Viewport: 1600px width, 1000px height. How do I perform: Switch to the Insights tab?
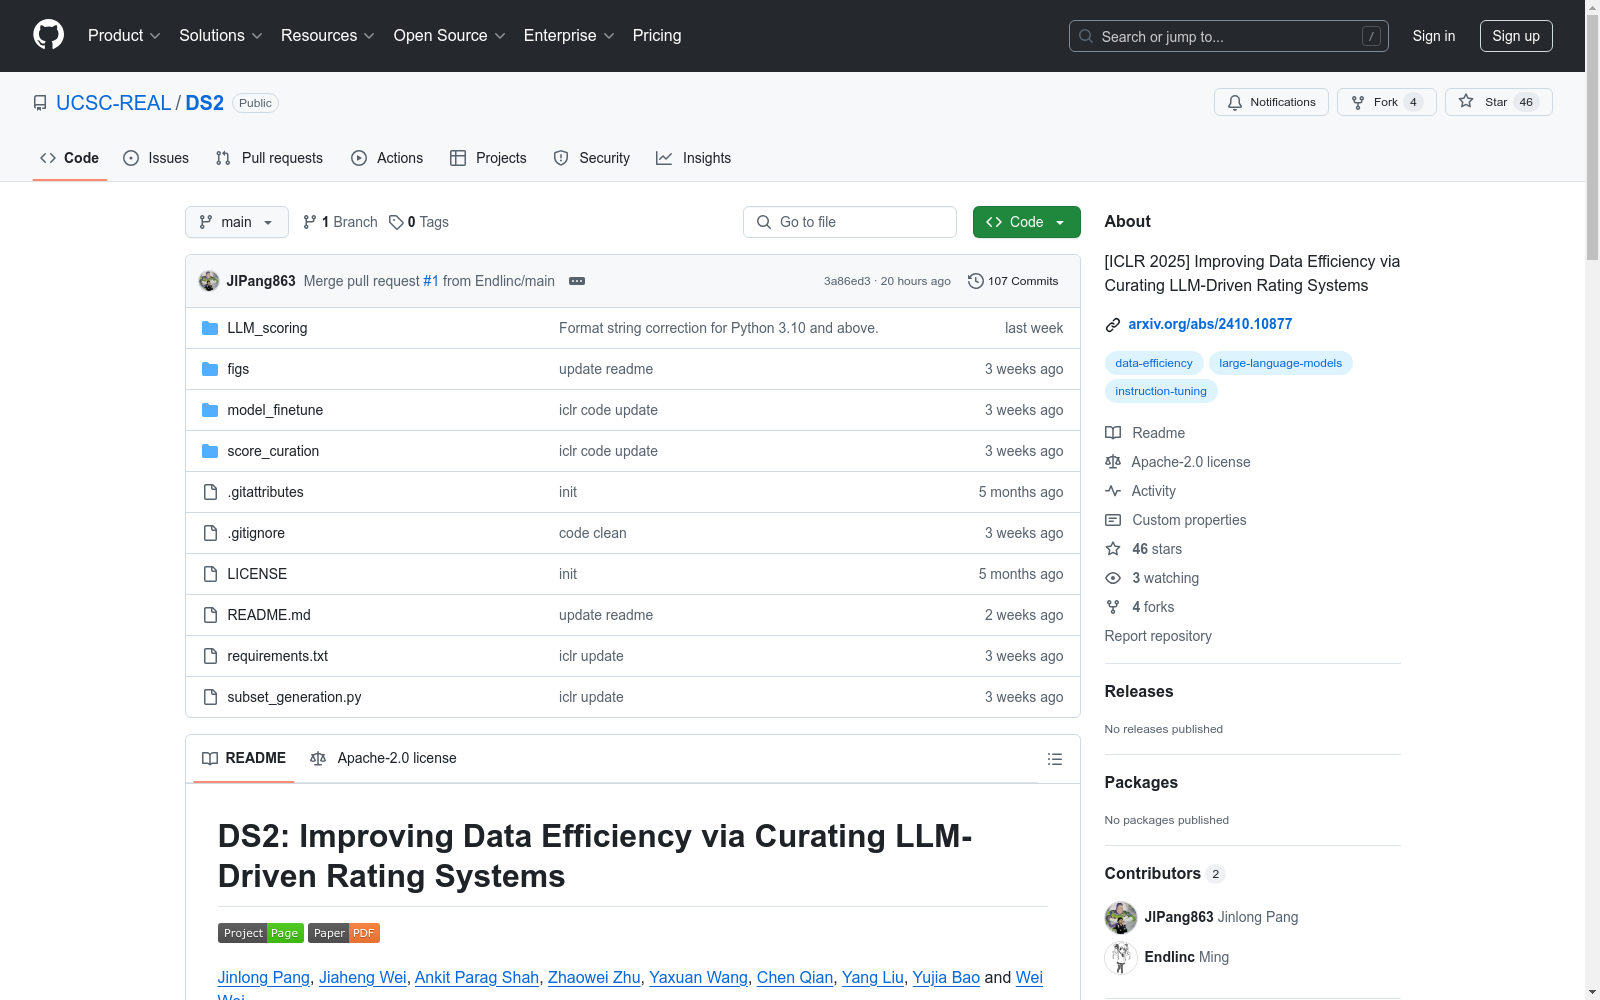point(694,158)
